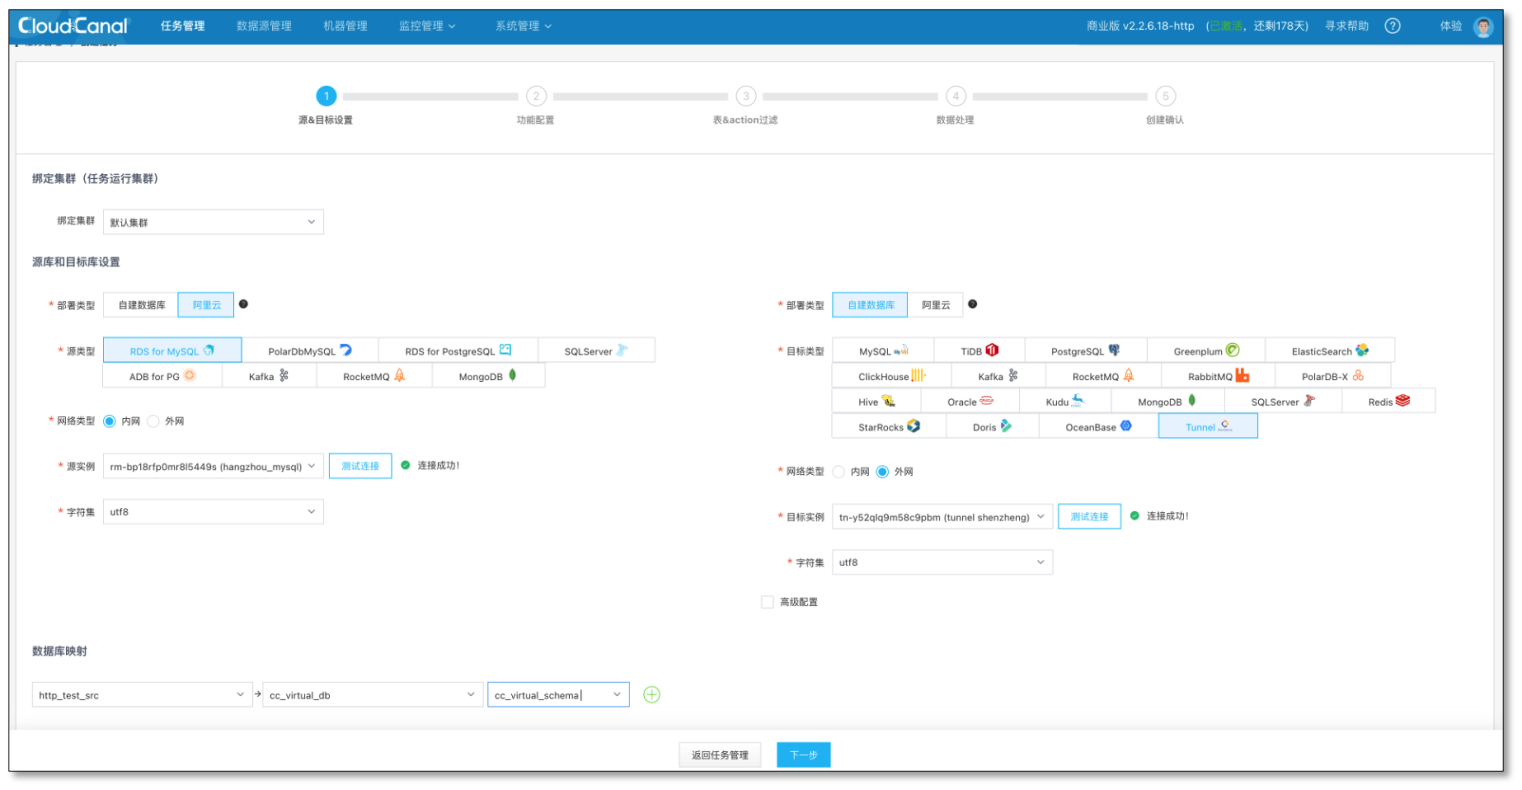Choose MongoDB in the source type list
The height and width of the screenshot is (790, 1522).
[x=488, y=376]
